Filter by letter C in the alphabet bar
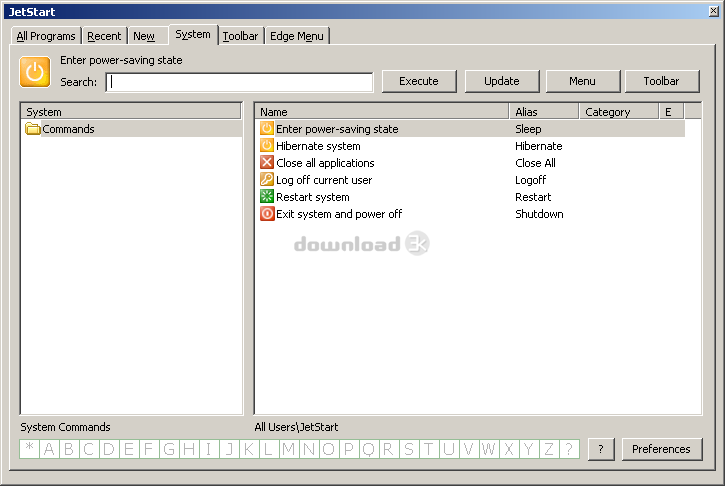The width and height of the screenshot is (725, 486). pos(89,449)
